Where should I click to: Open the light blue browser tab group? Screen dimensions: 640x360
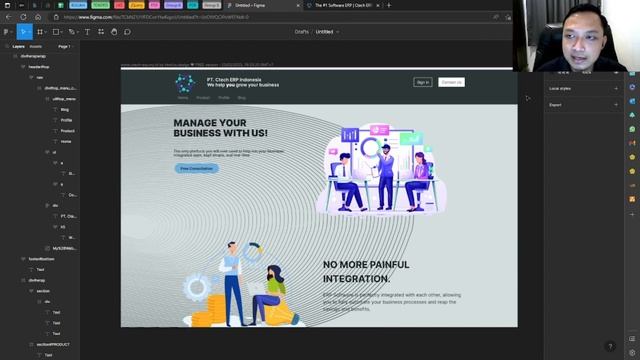point(78,5)
